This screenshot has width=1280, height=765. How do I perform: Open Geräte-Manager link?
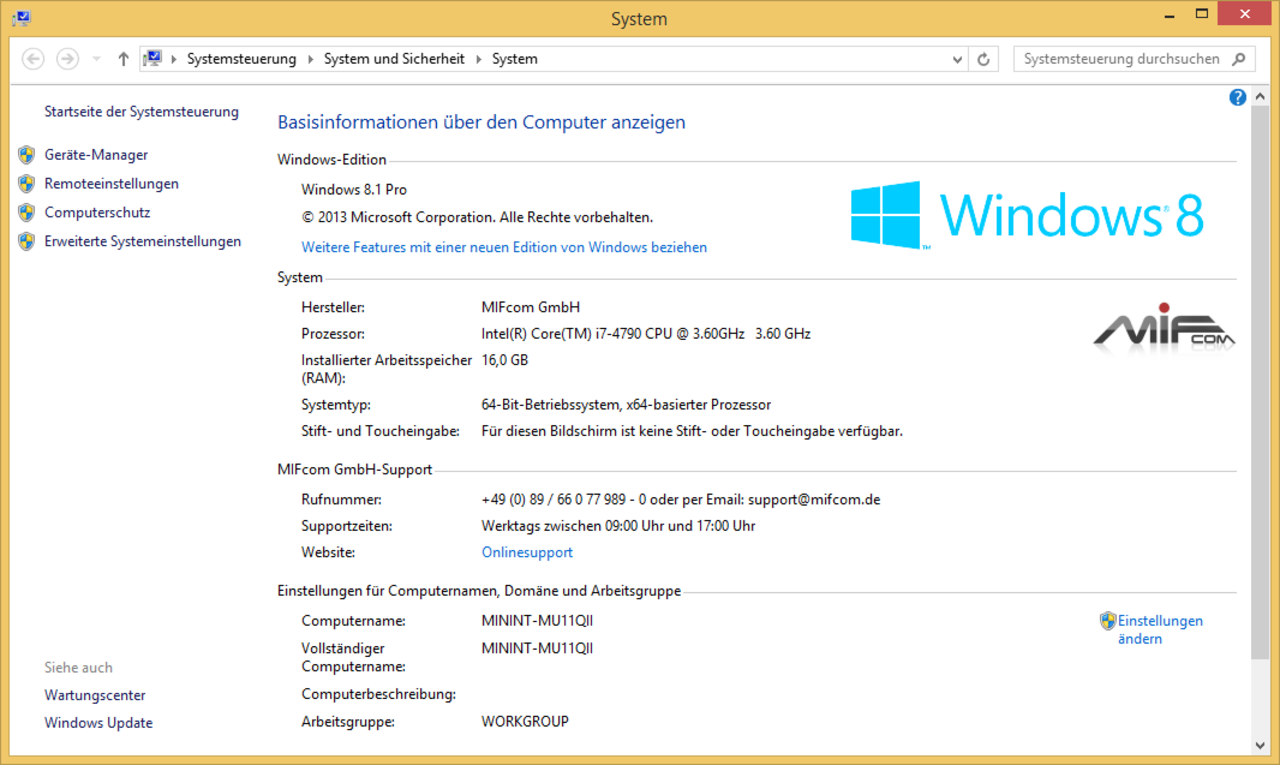pyautogui.click(x=96, y=155)
